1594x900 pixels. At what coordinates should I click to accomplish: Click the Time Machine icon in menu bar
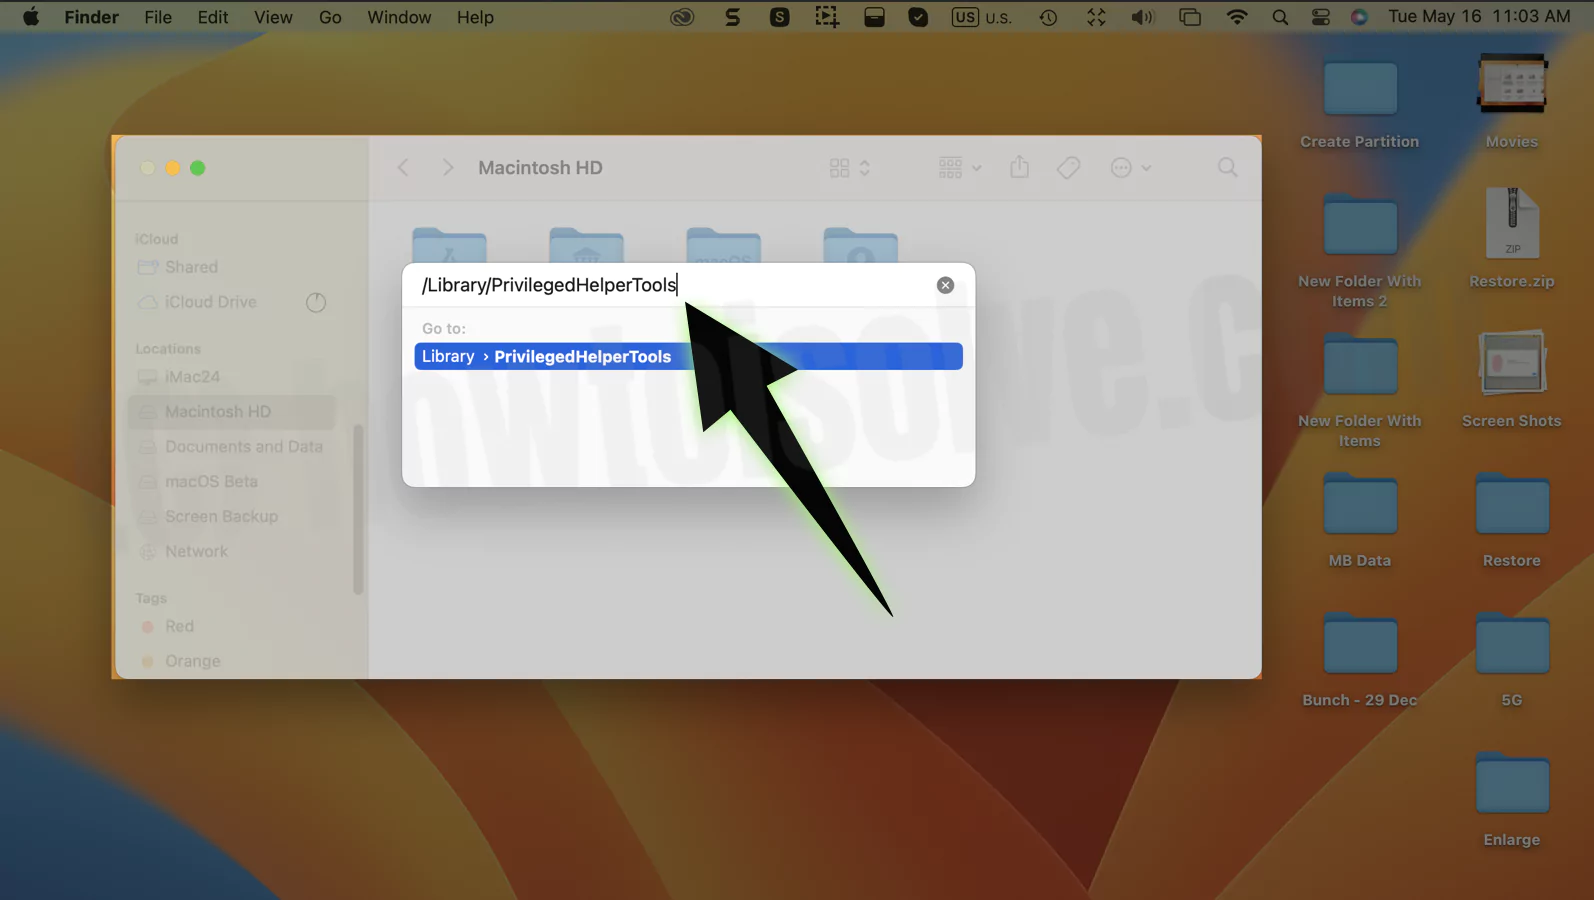click(1048, 17)
